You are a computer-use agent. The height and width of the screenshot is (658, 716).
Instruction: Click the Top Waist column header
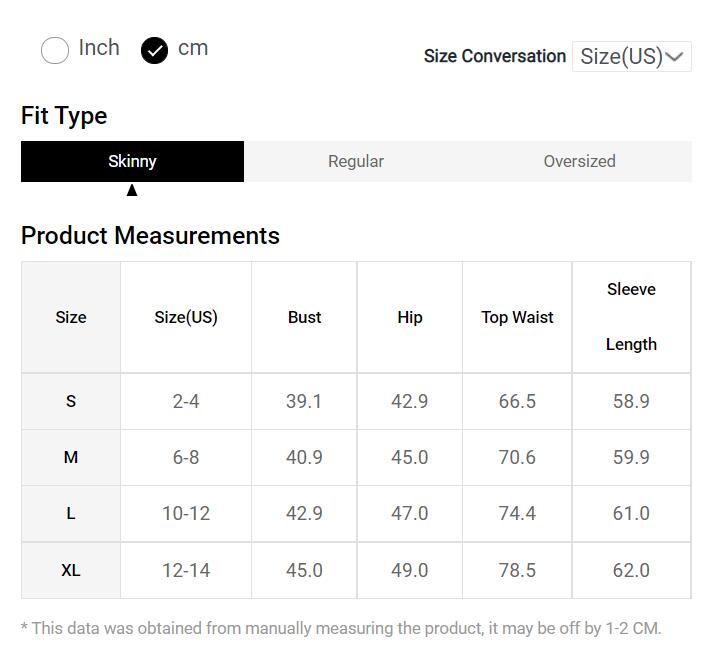517,317
